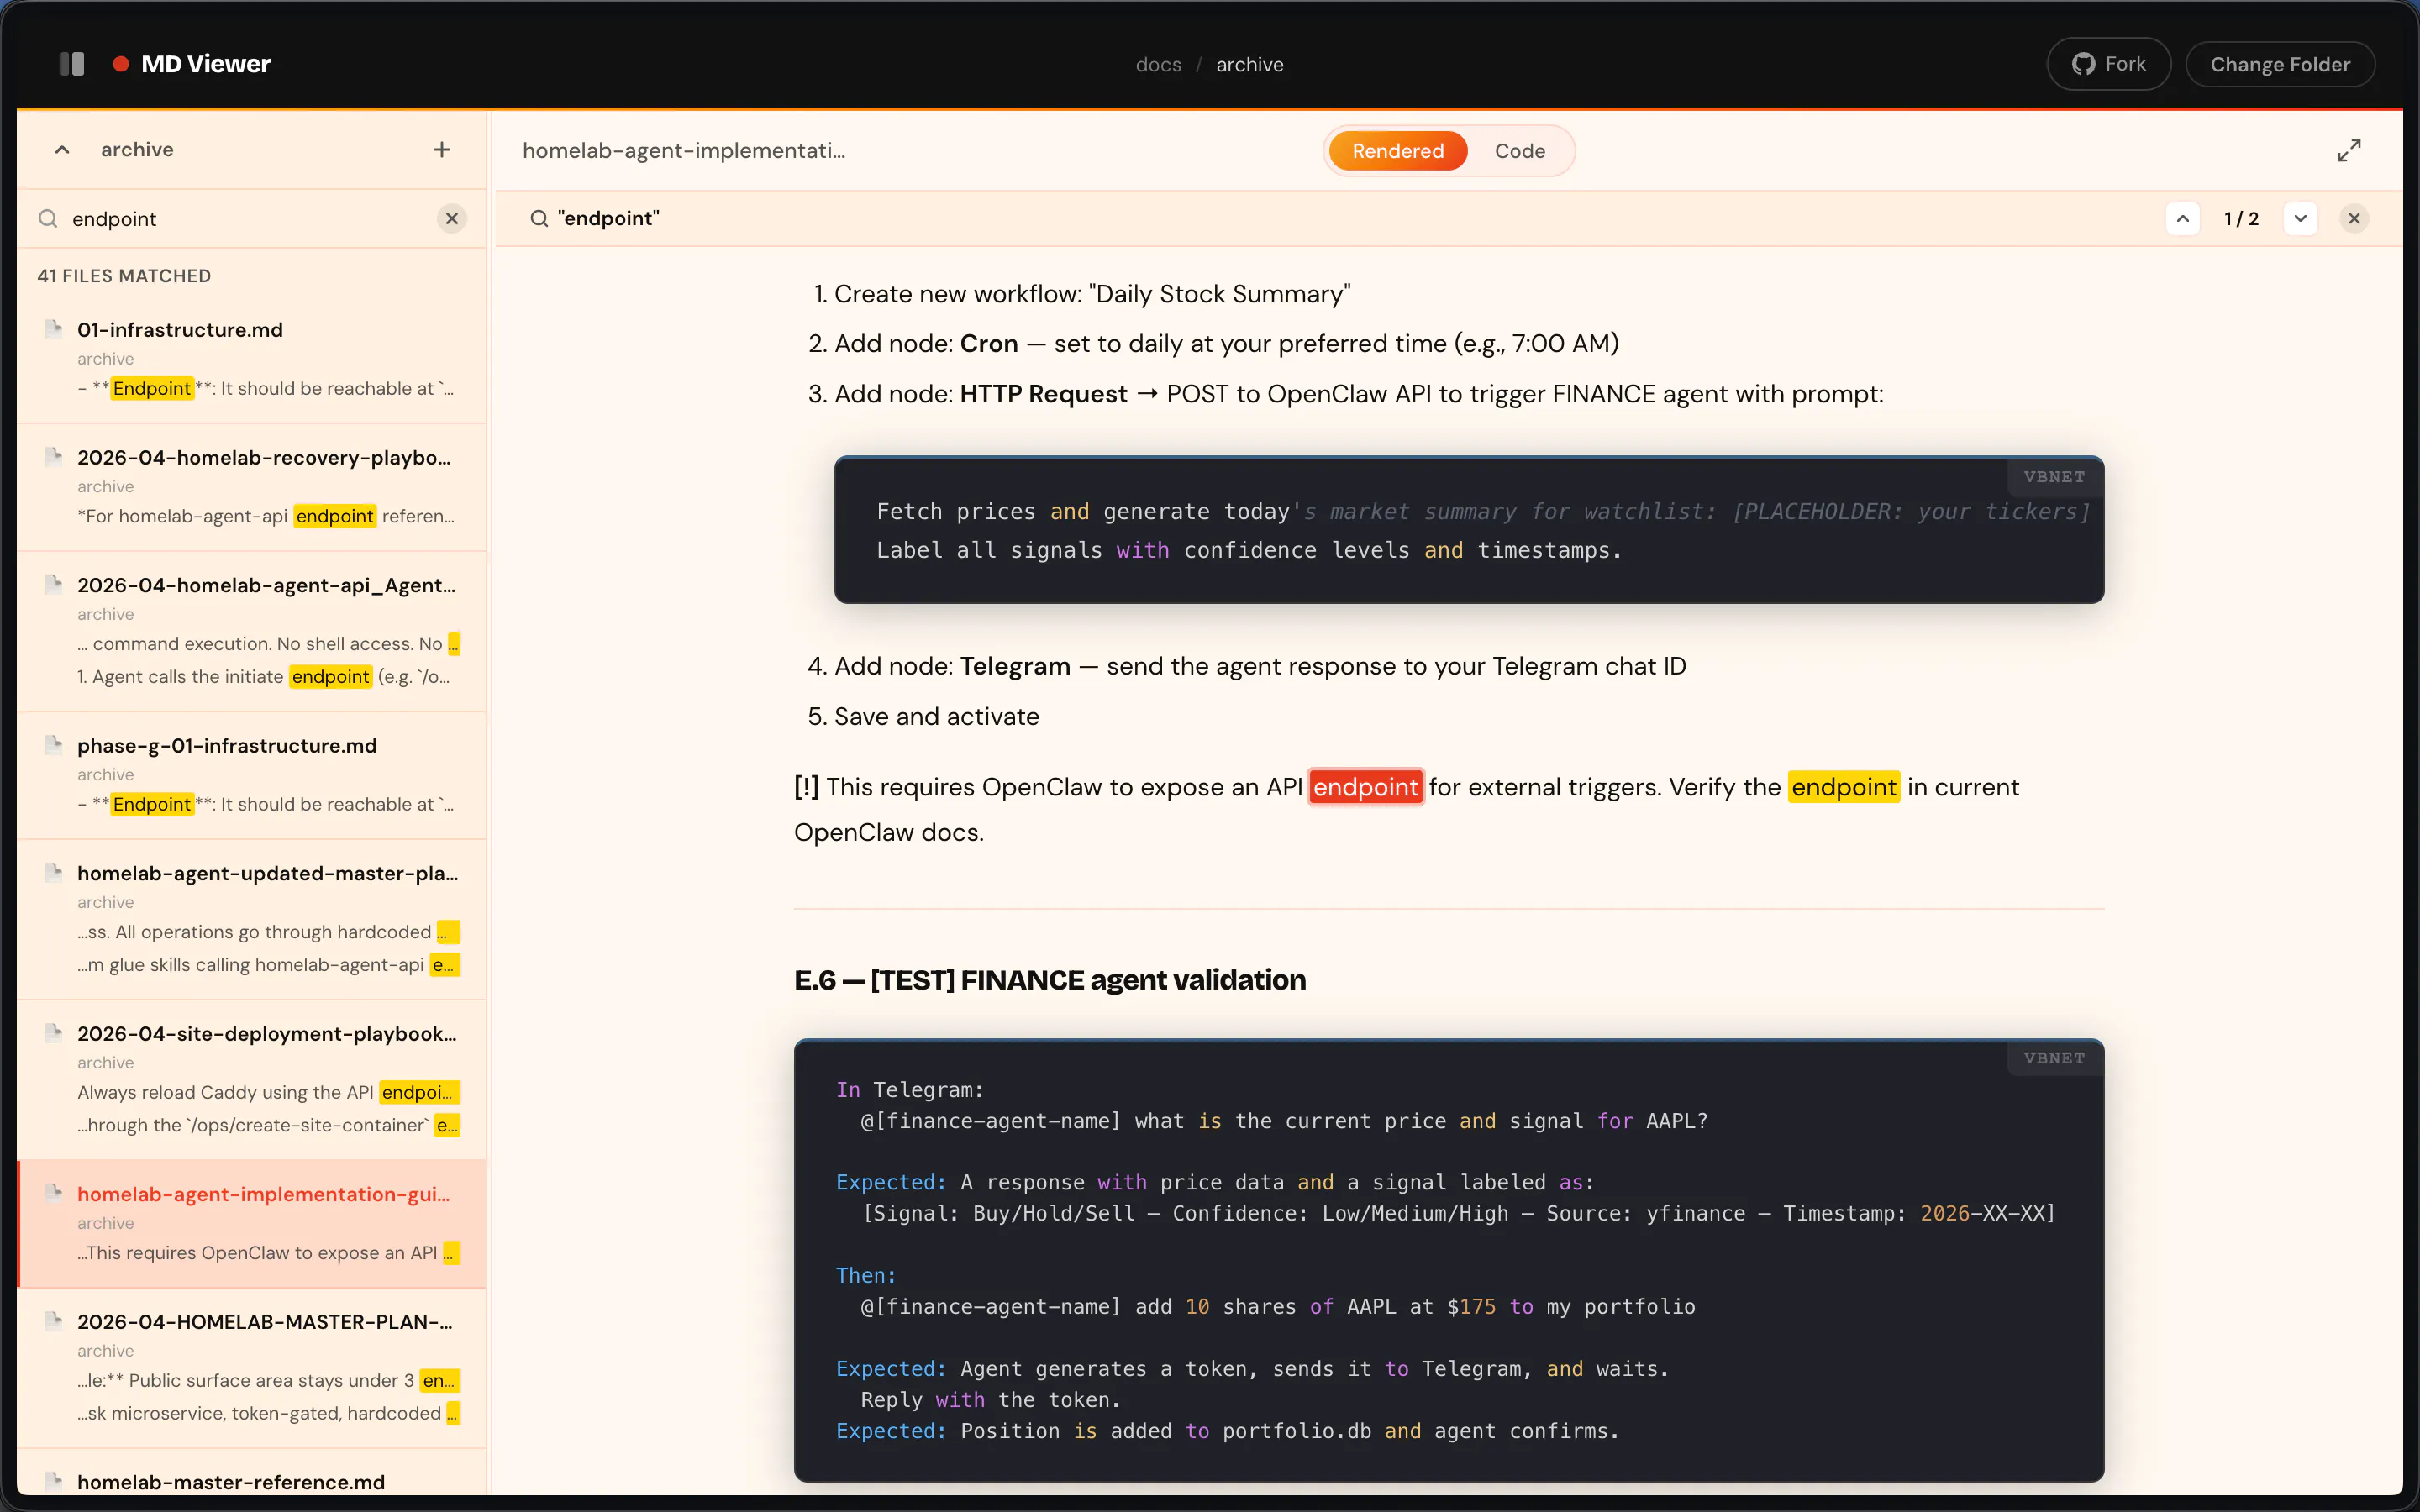Open the archive breadcrumb link
Image resolution: width=2420 pixels, height=1512 pixels.
point(1249,64)
